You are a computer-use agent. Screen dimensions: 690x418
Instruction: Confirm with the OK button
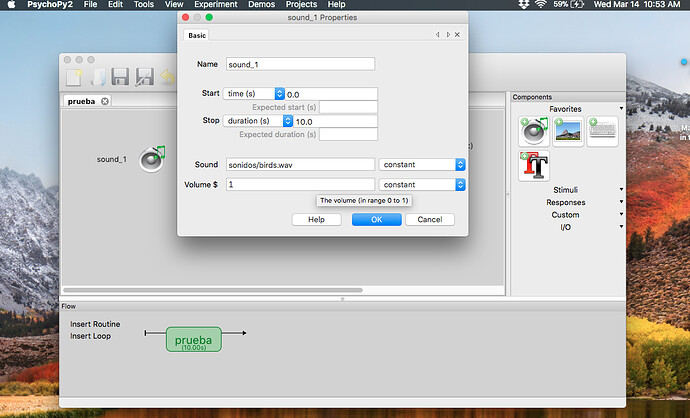click(x=377, y=220)
